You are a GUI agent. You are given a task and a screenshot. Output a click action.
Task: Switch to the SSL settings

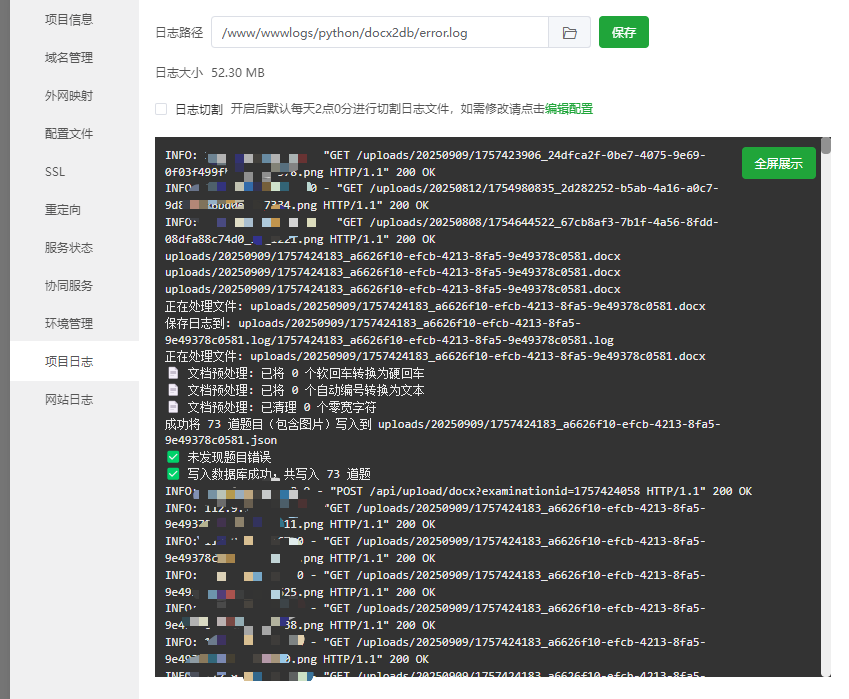pyautogui.click(x=55, y=172)
